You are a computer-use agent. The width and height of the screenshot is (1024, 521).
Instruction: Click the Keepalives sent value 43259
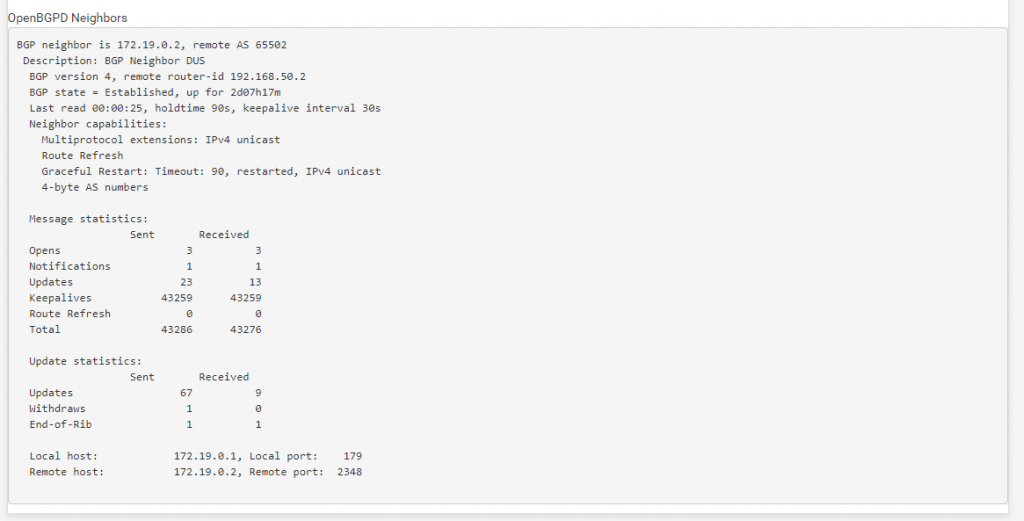(176, 298)
